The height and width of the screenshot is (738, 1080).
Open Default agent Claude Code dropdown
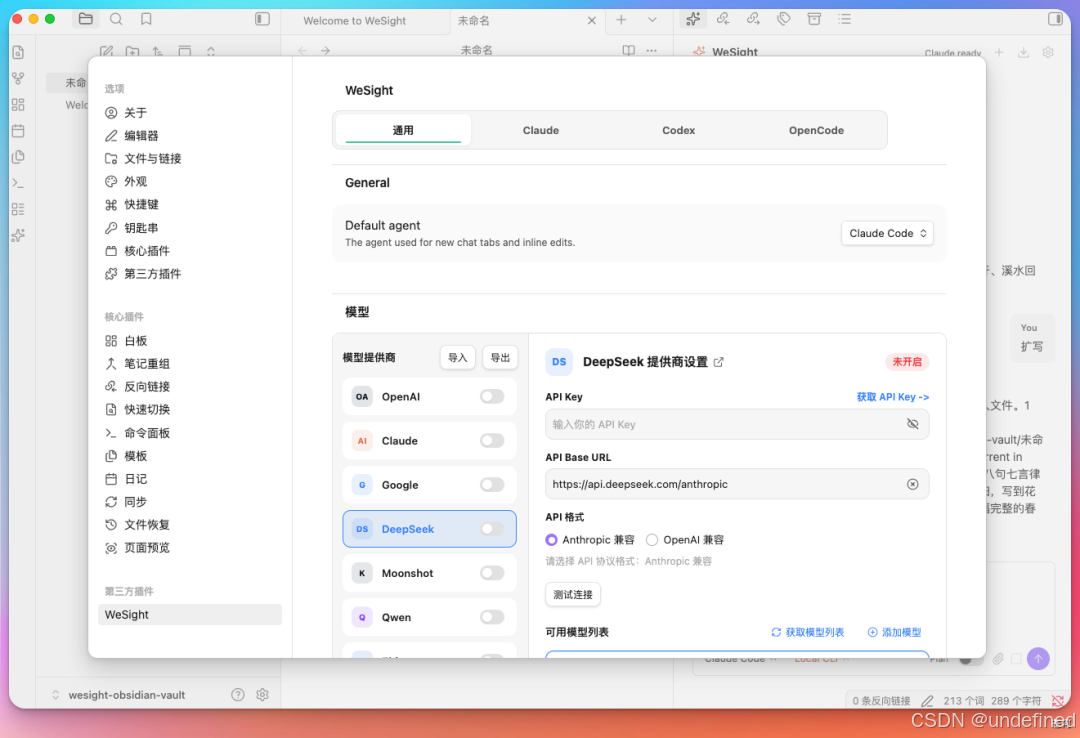pos(887,233)
